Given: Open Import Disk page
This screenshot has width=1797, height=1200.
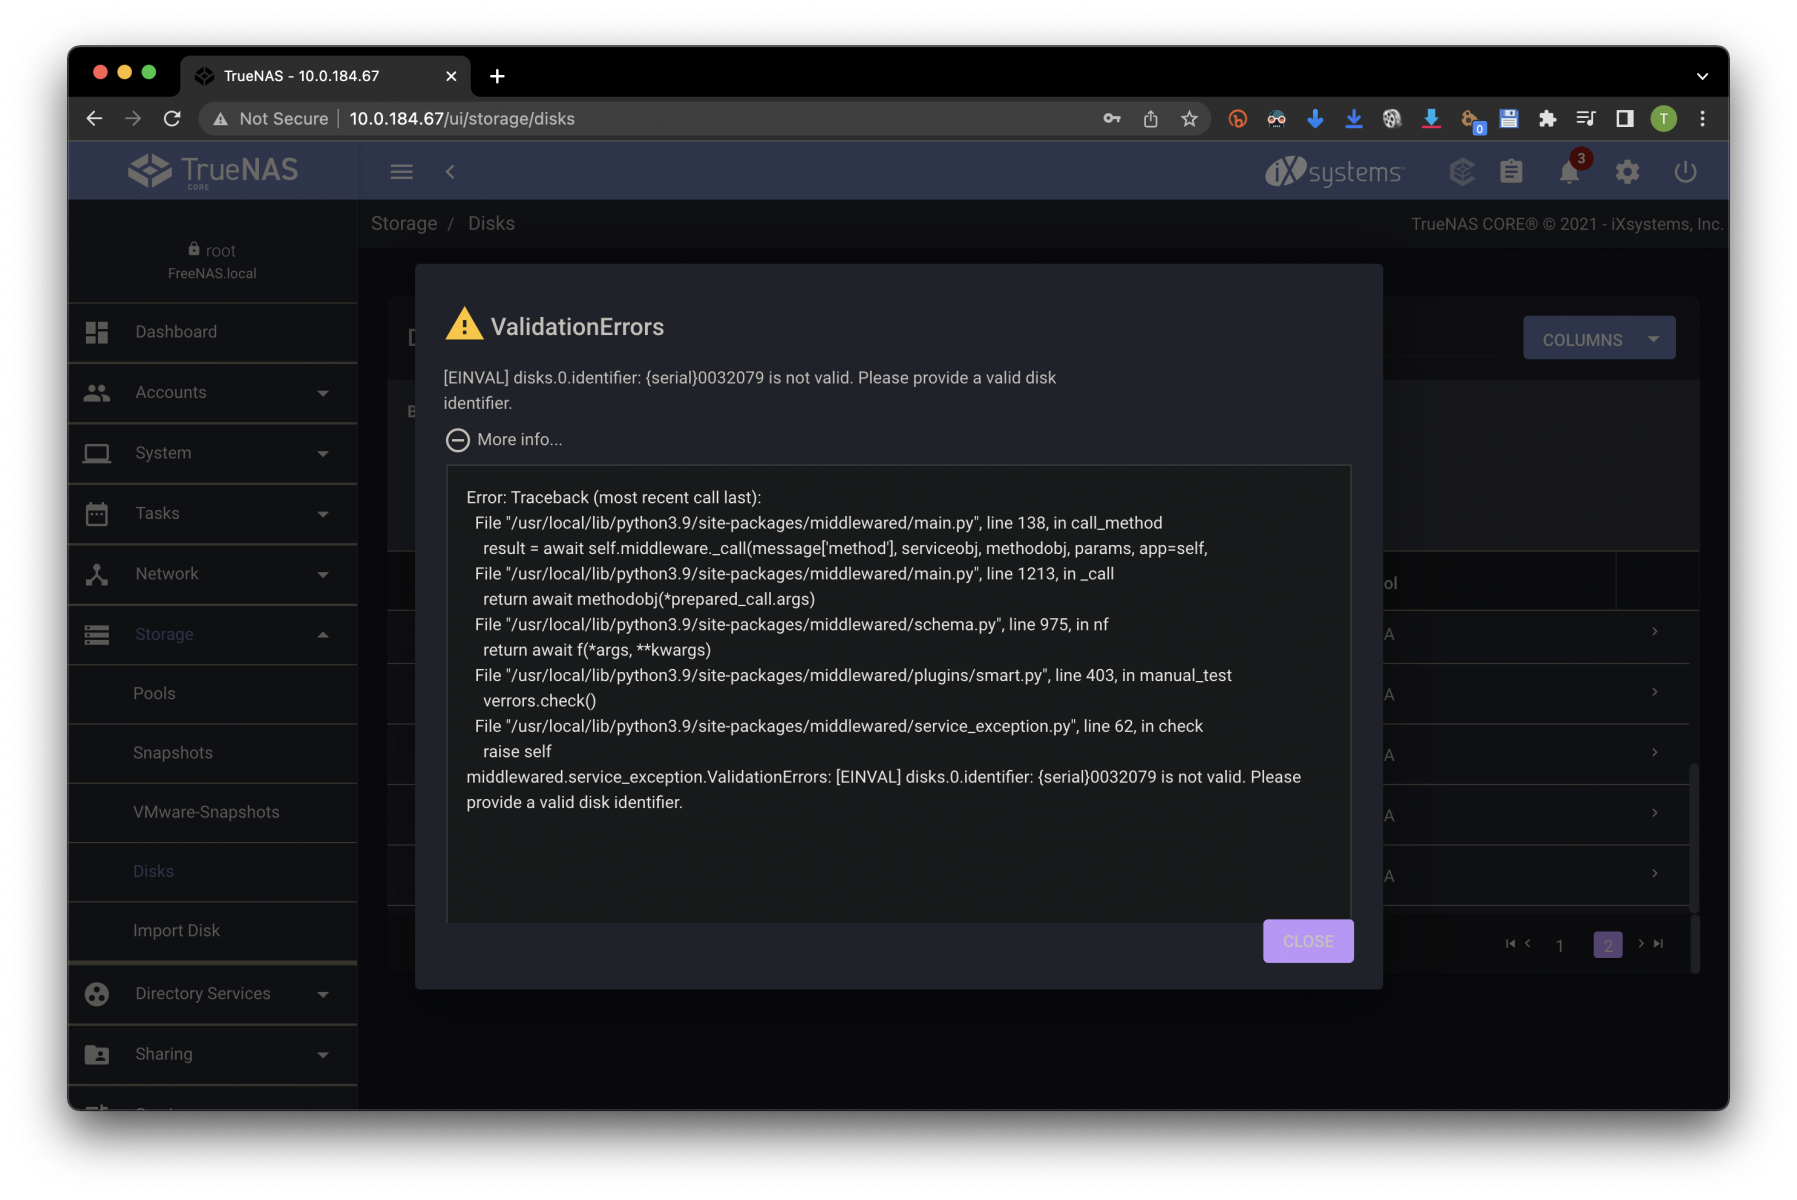Looking at the screenshot, I should tap(212, 931).
